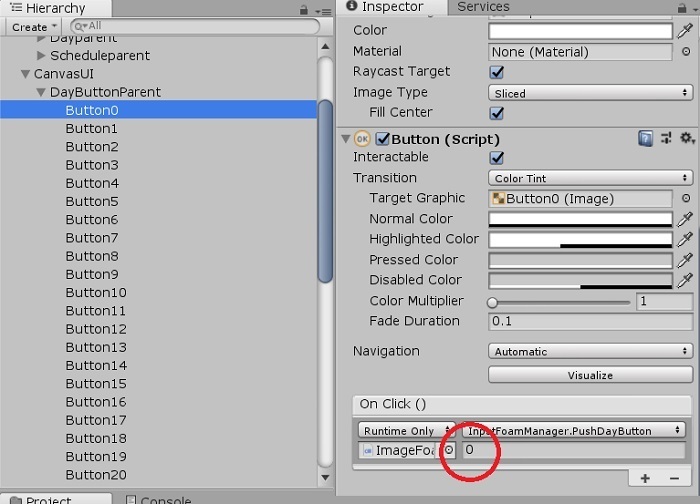Open the Image Type Sliced dropdown
Image resolution: width=700 pixels, height=504 pixels.
click(x=590, y=93)
